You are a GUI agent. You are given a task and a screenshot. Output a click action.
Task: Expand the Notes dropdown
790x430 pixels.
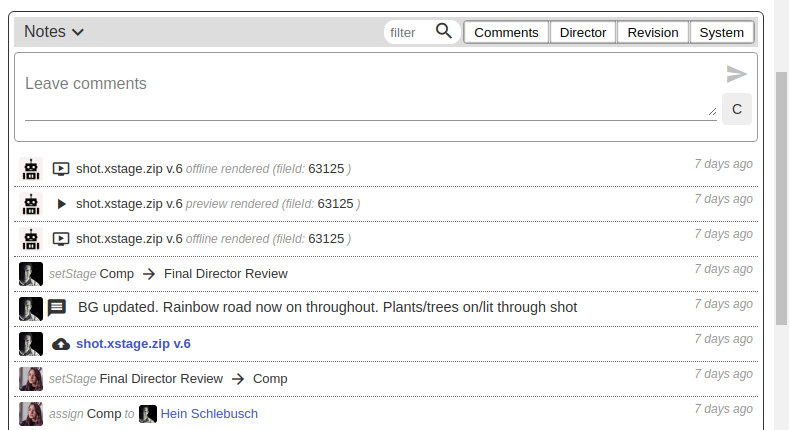click(x=54, y=32)
